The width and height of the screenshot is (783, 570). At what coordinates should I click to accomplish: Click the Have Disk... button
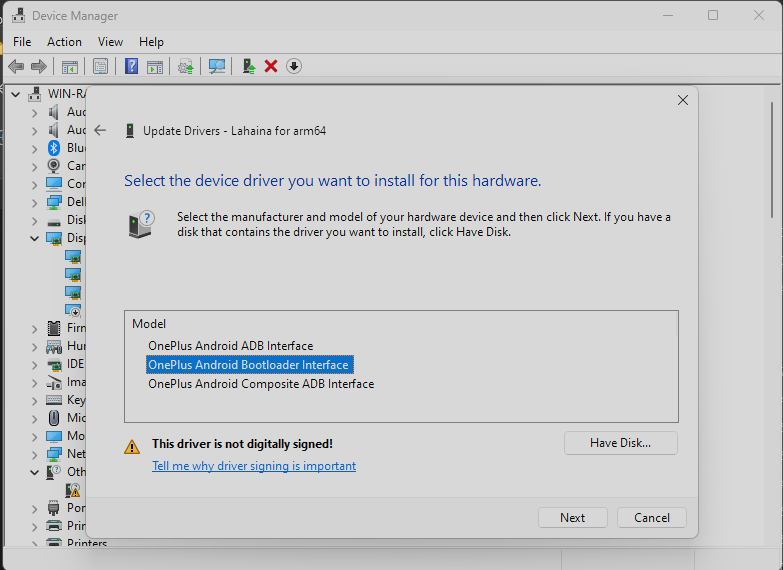[x=621, y=443]
